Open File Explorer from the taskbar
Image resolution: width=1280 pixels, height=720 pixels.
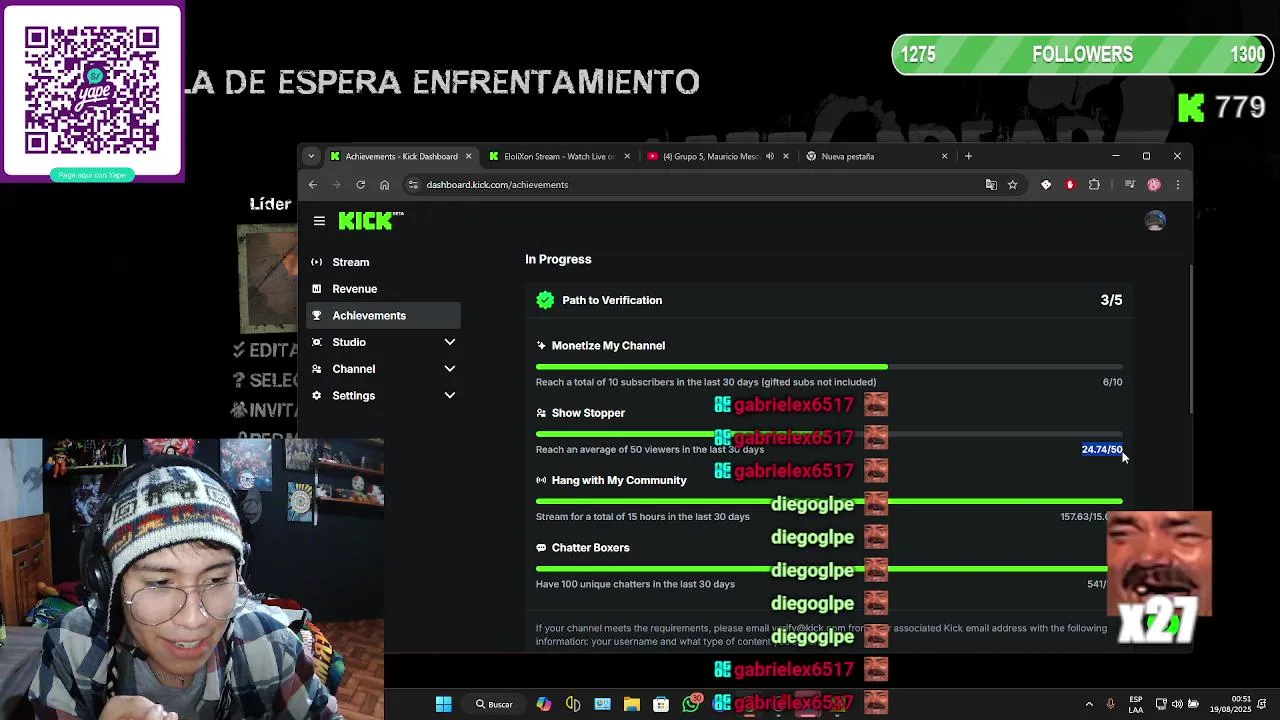pyautogui.click(x=631, y=704)
